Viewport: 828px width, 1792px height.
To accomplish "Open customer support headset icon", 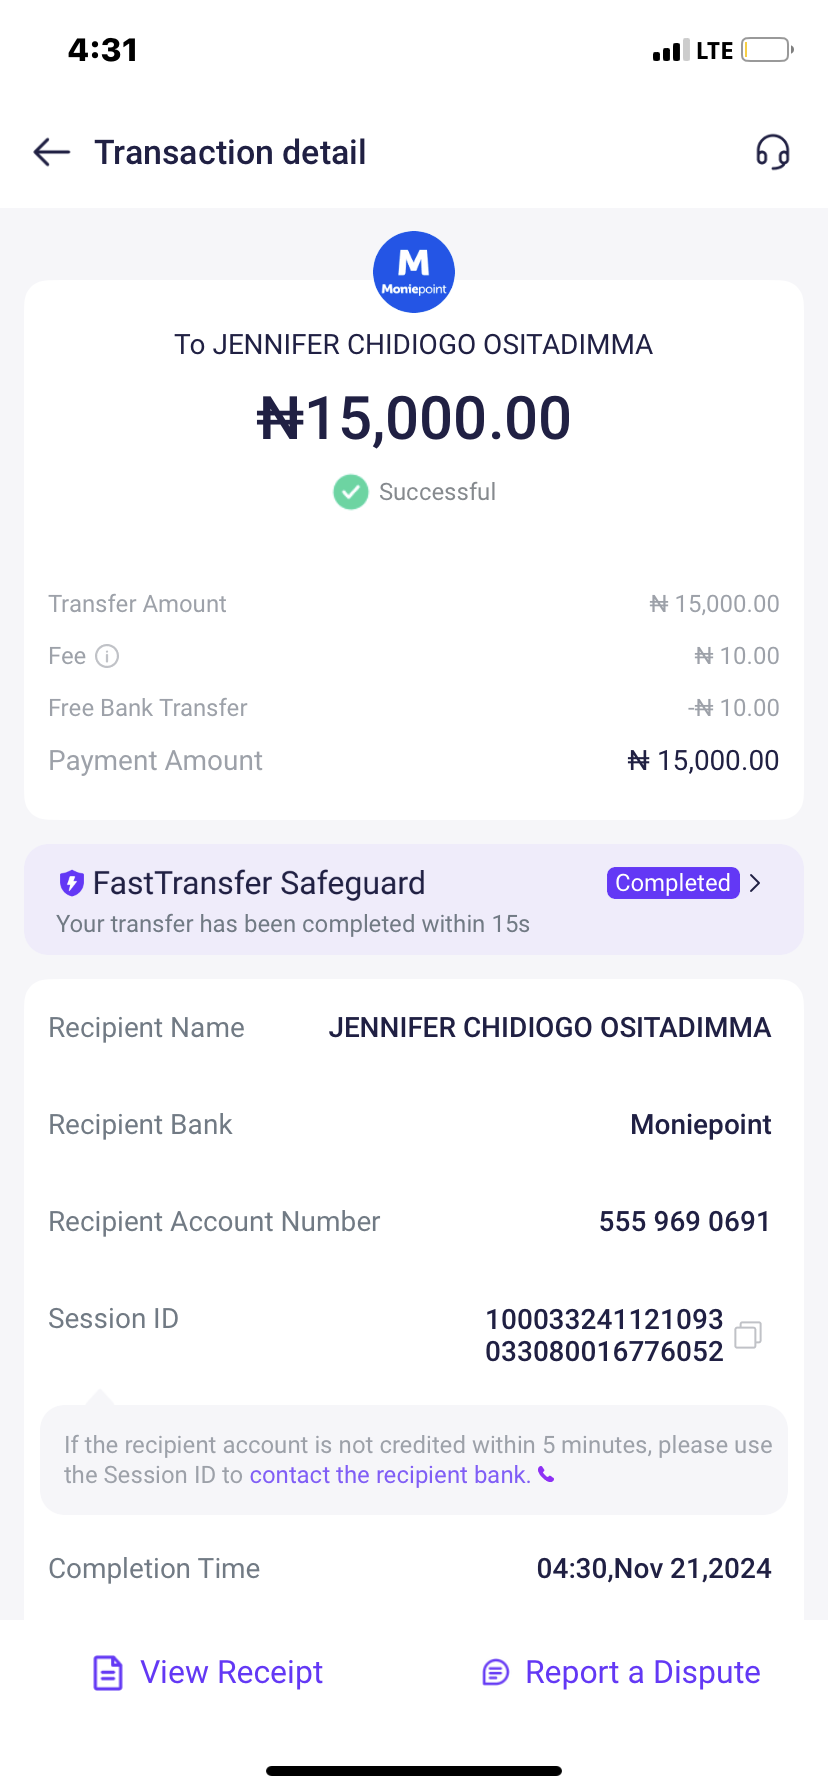I will [772, 152].
